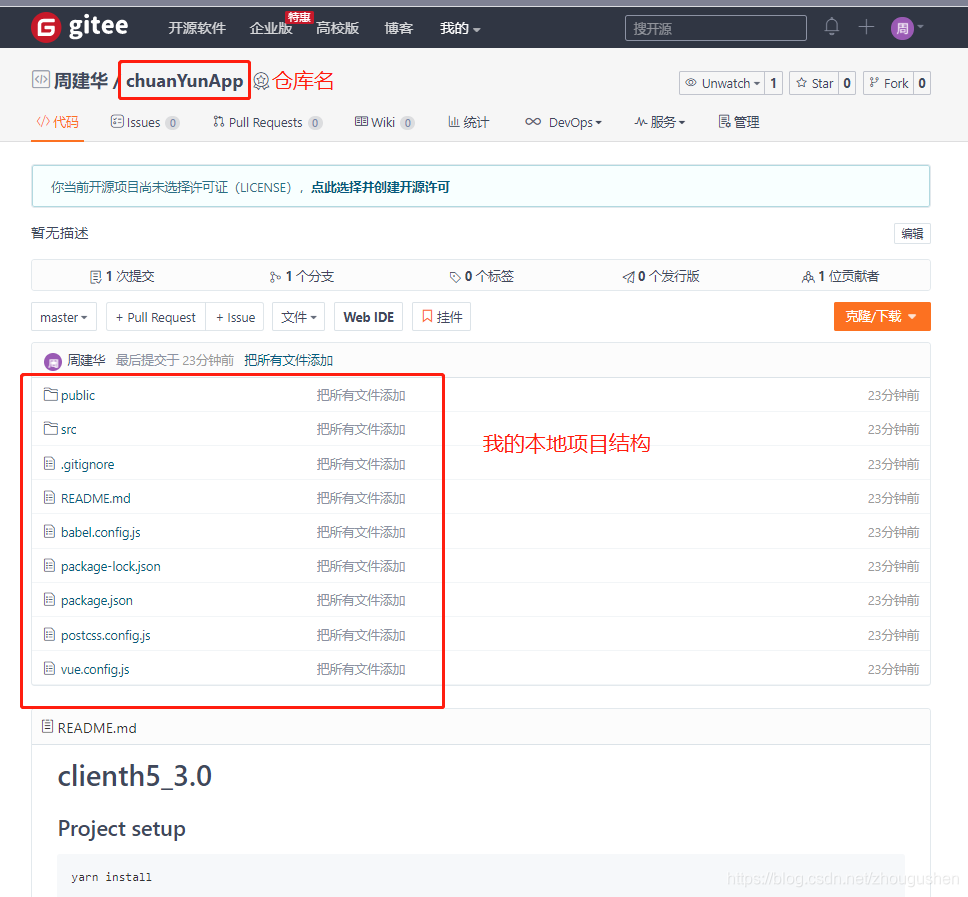Viewport: 968px width, 897px height.
Task: Expand the 我的 menu in navbar
Action: click(459, 28)
